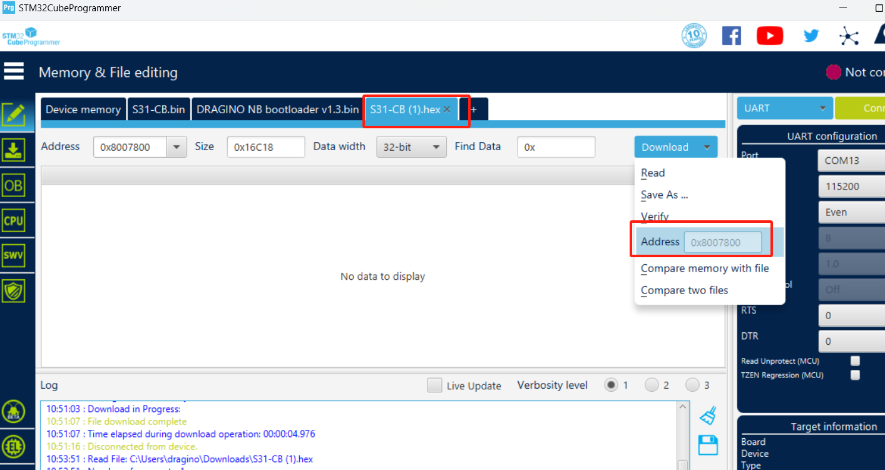Click the menu Address field 0x8007800

click(722, 243)
